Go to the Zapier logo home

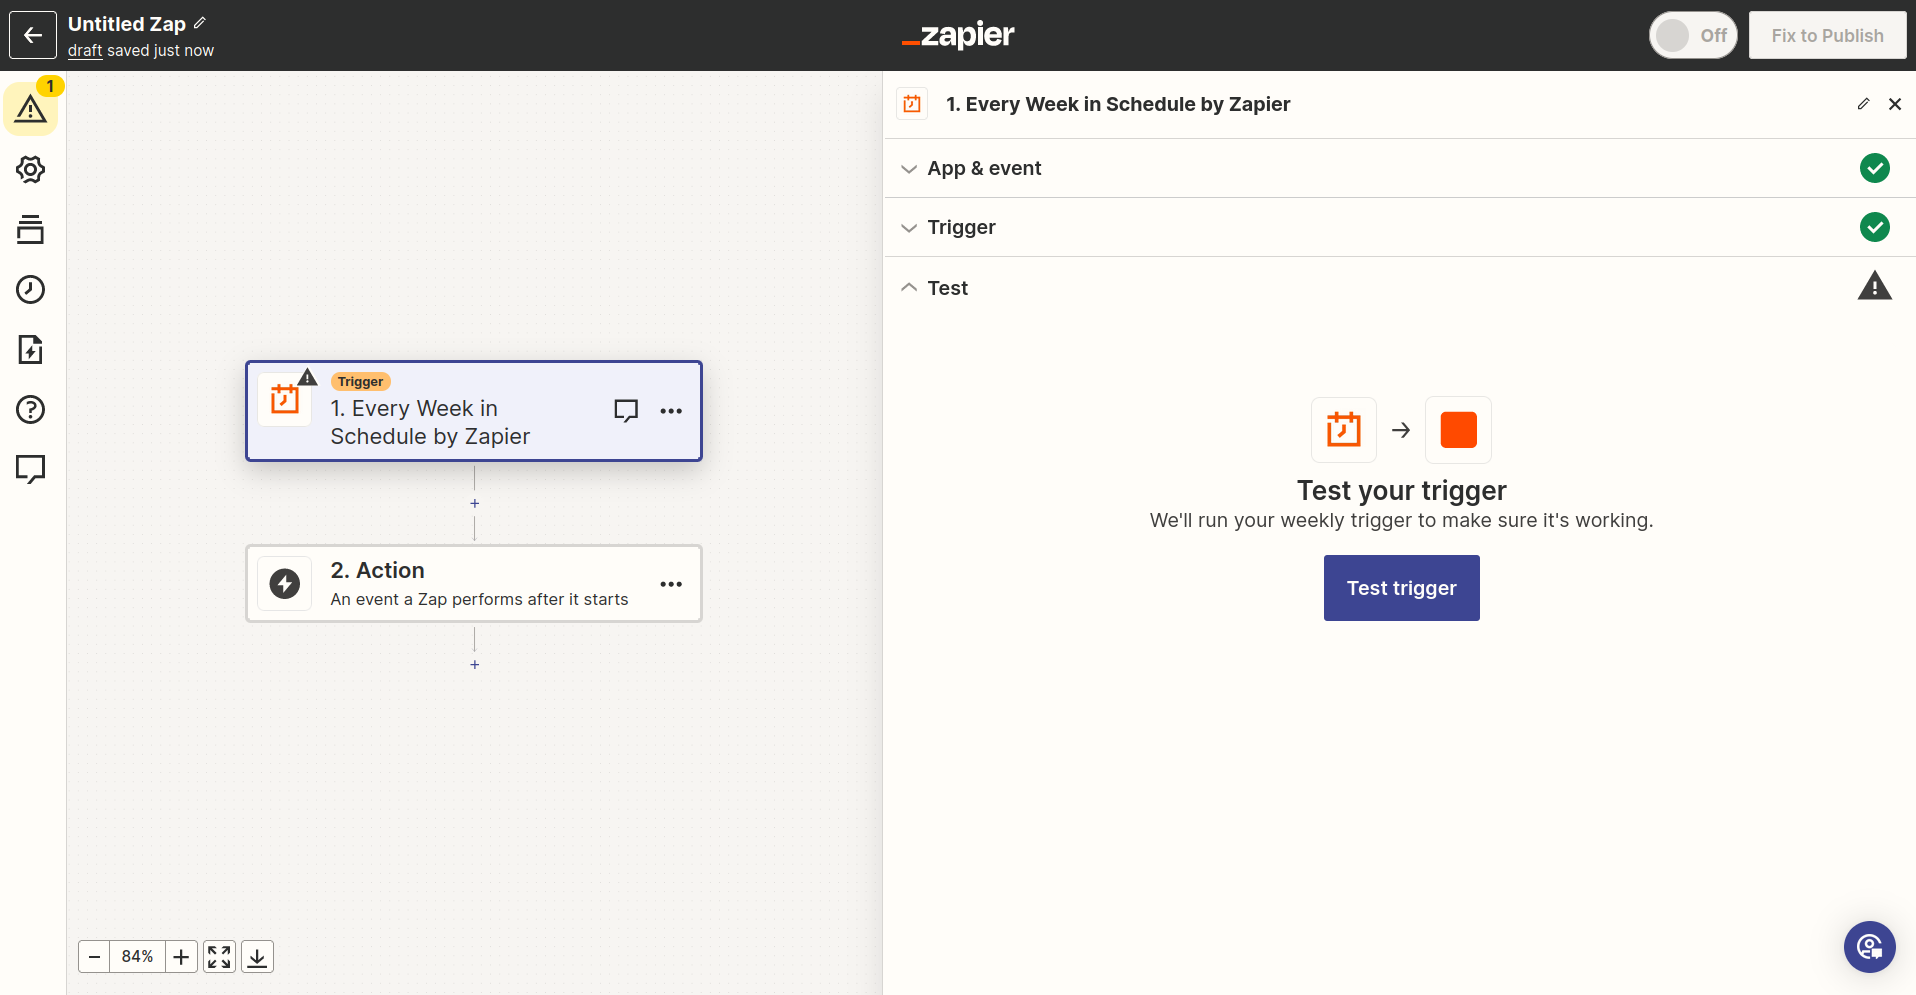click(958, 35)
